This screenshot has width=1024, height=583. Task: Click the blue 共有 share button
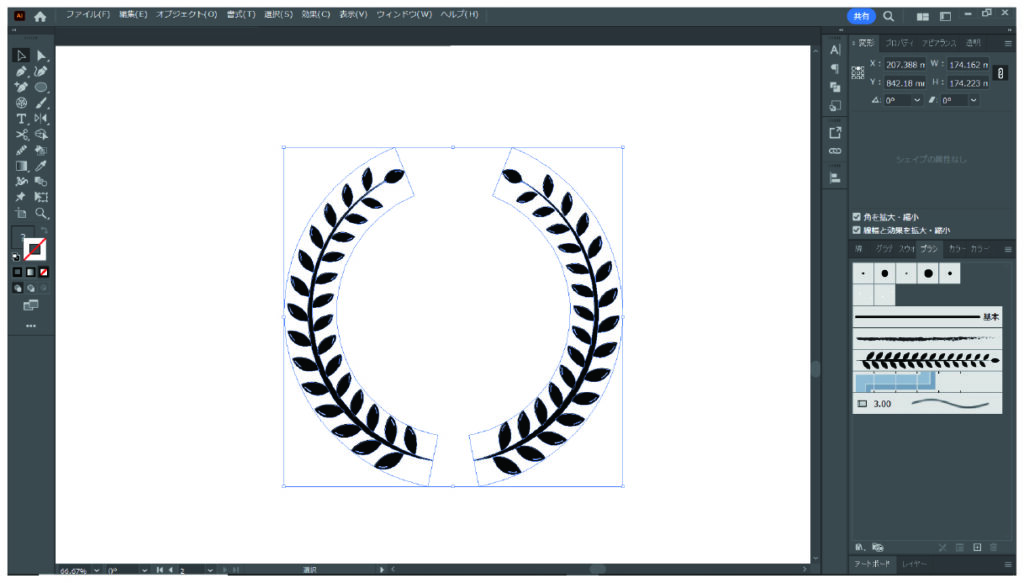coord(861,16)
